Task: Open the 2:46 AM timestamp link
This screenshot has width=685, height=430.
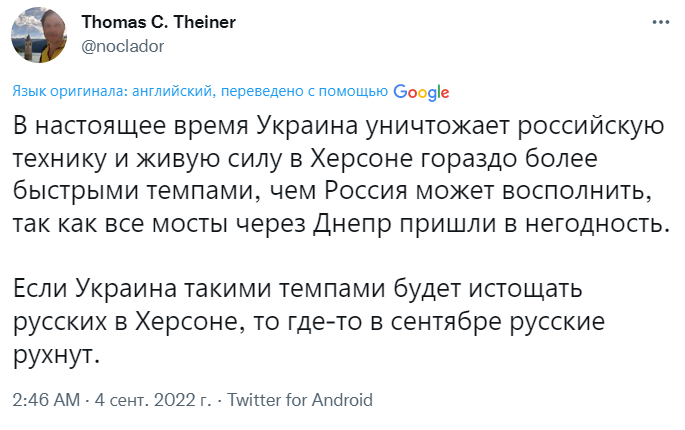Action: pyautogui.click(x=46, y=400)
